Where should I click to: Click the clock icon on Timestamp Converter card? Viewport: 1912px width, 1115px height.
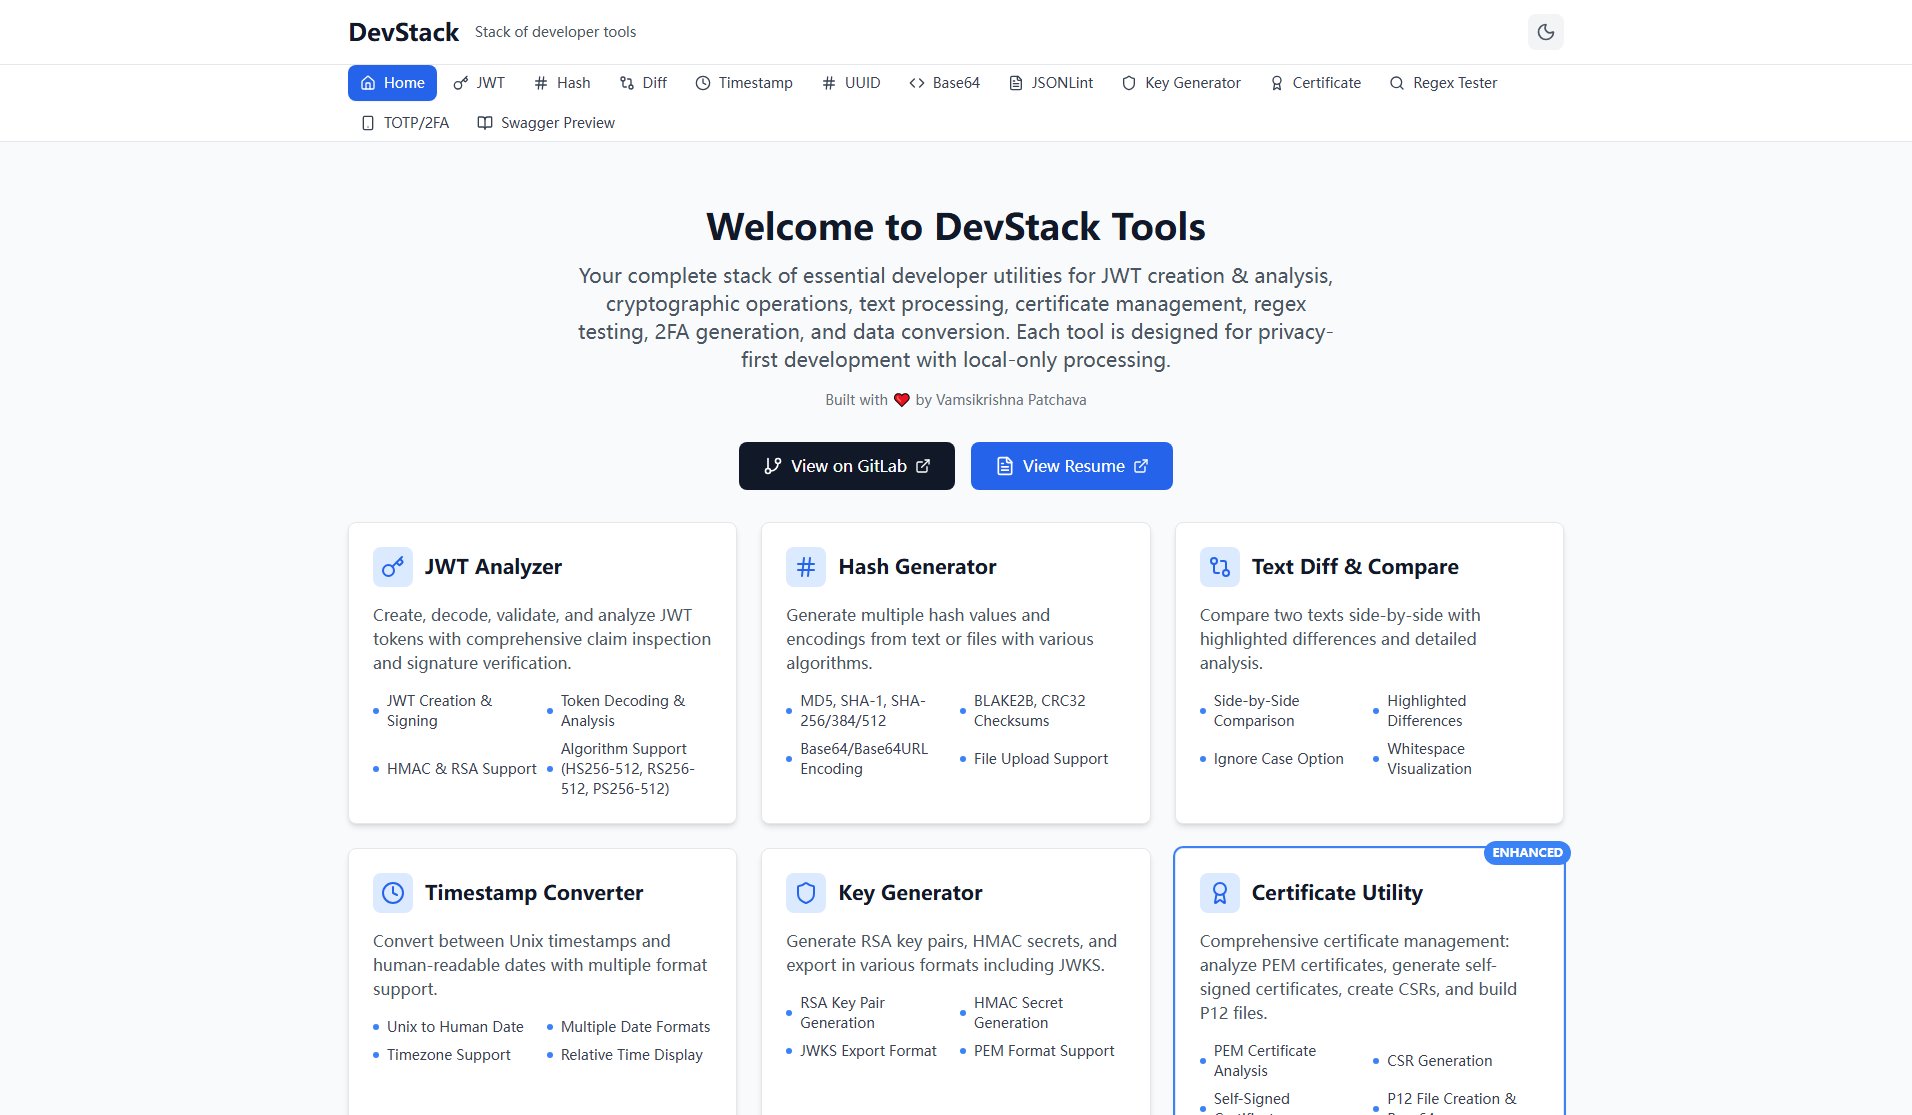click(x=393, y=893)
